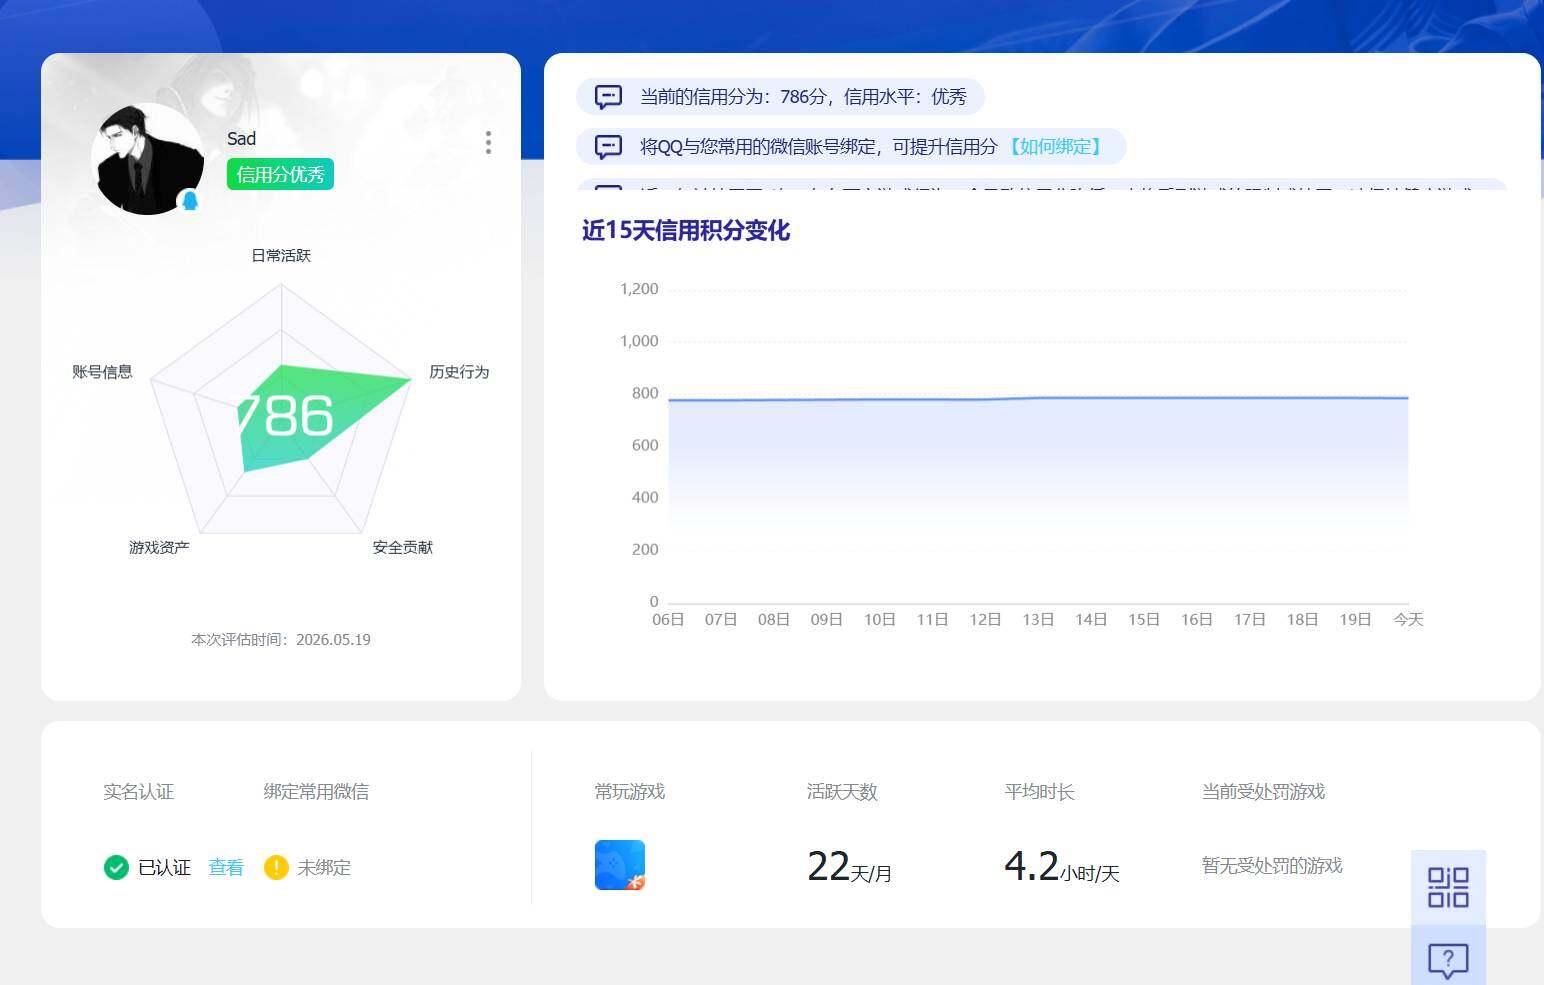Click the 绑定常用微信 label
The height and width of the screenshot is (985, 1544).
coord(316,792)
